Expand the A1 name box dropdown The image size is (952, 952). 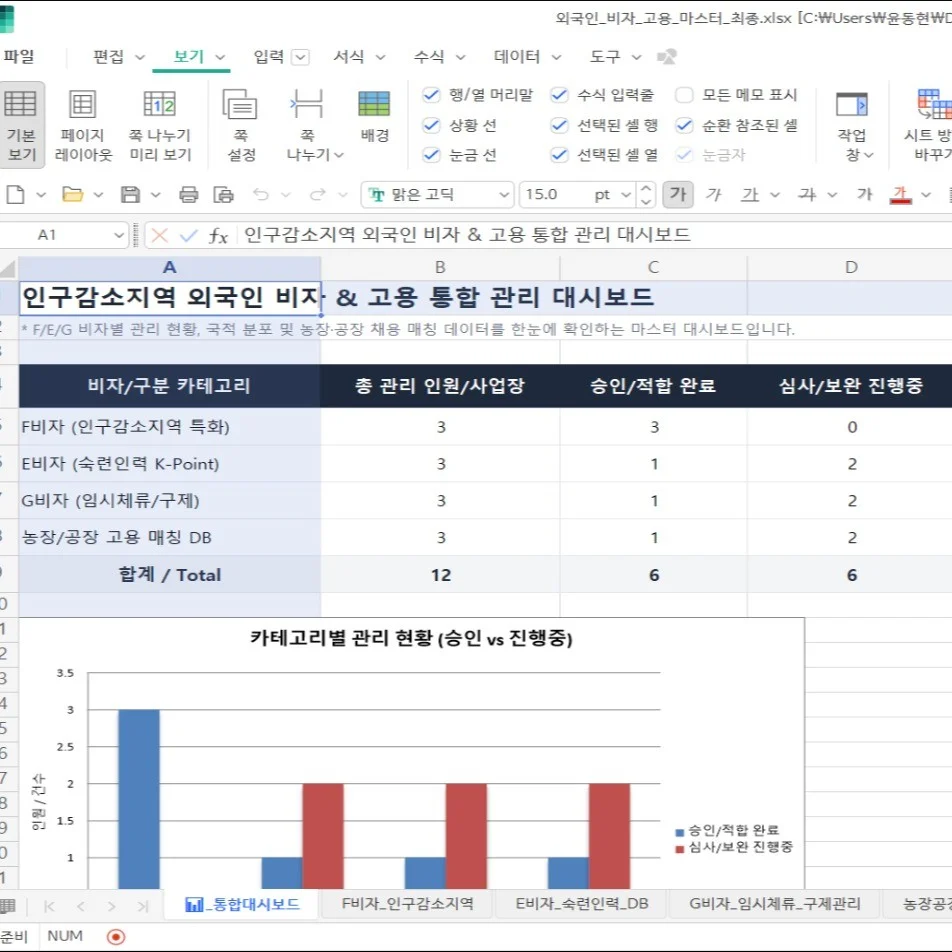point(119,235)
